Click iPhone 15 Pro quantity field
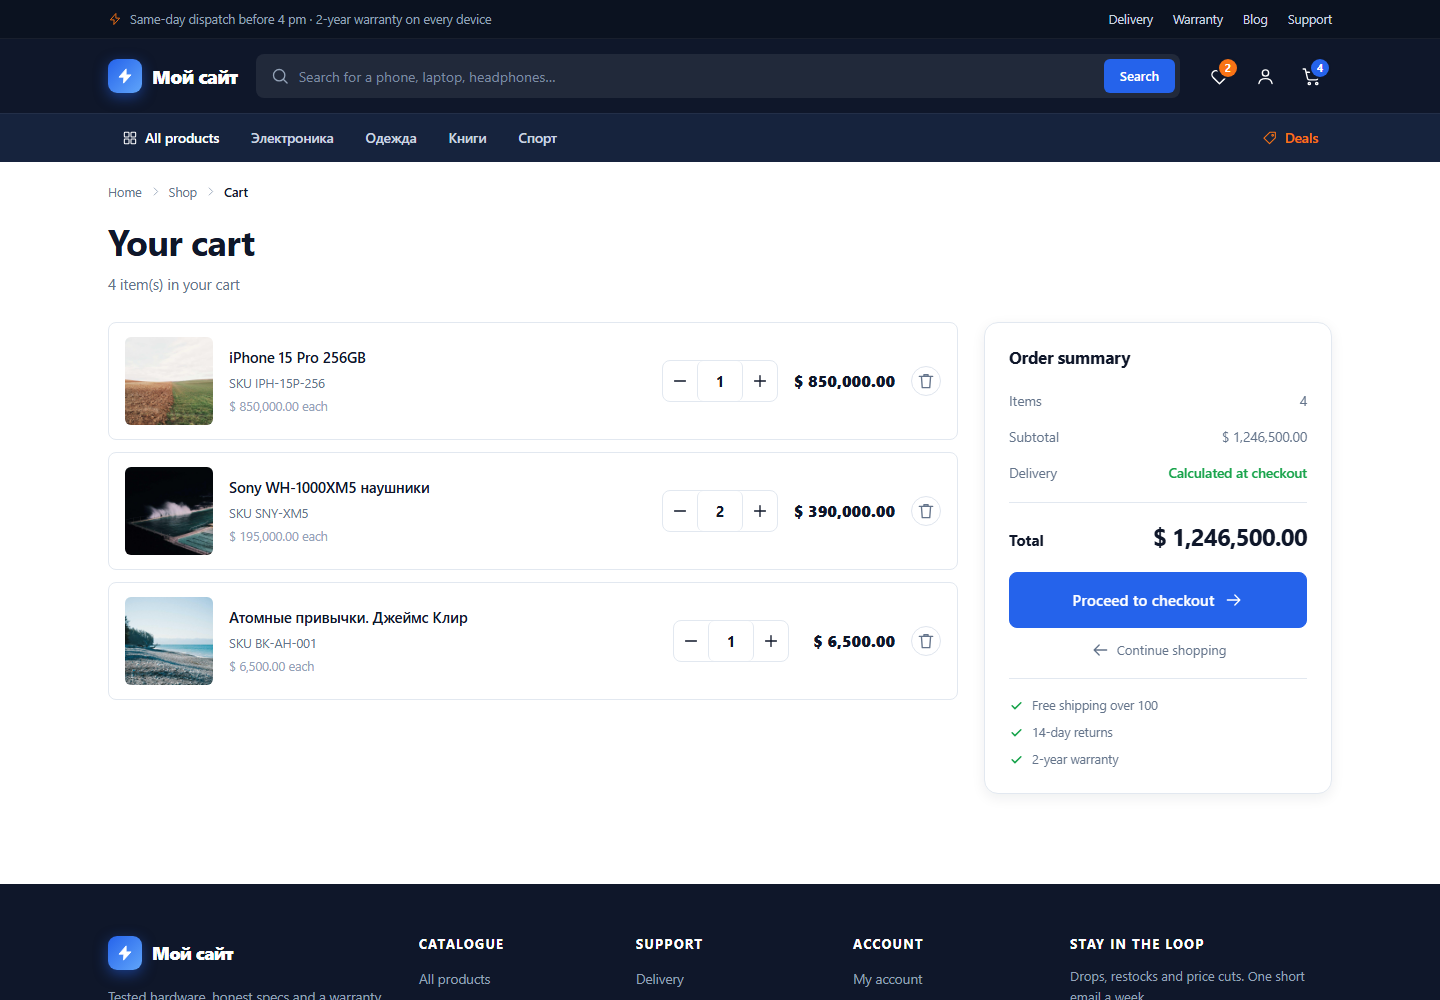 coord(720,381)
